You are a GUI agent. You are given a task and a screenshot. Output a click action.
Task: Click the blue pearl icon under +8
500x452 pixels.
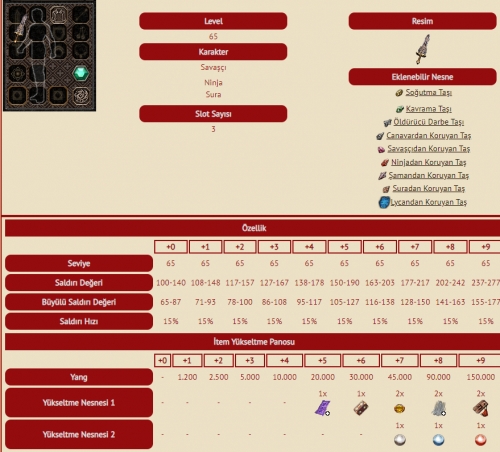(438, 440)
